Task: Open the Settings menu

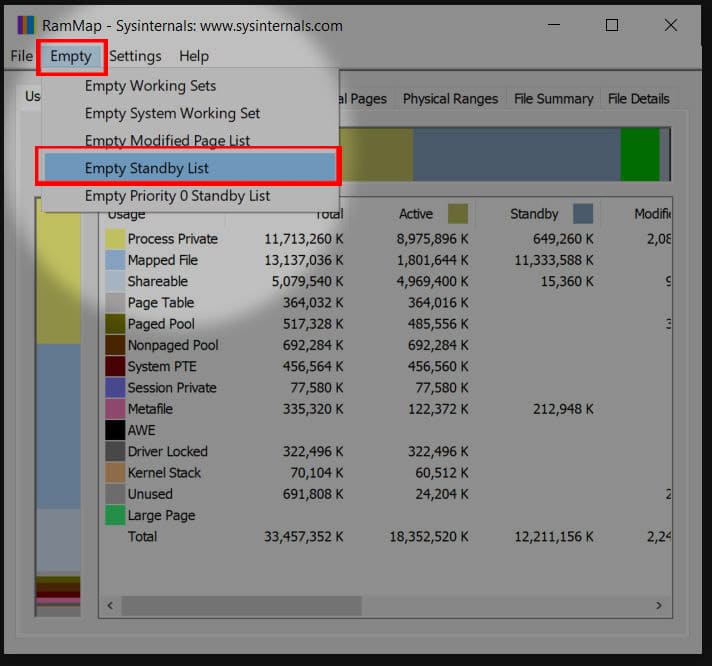Action: (135, 56)
